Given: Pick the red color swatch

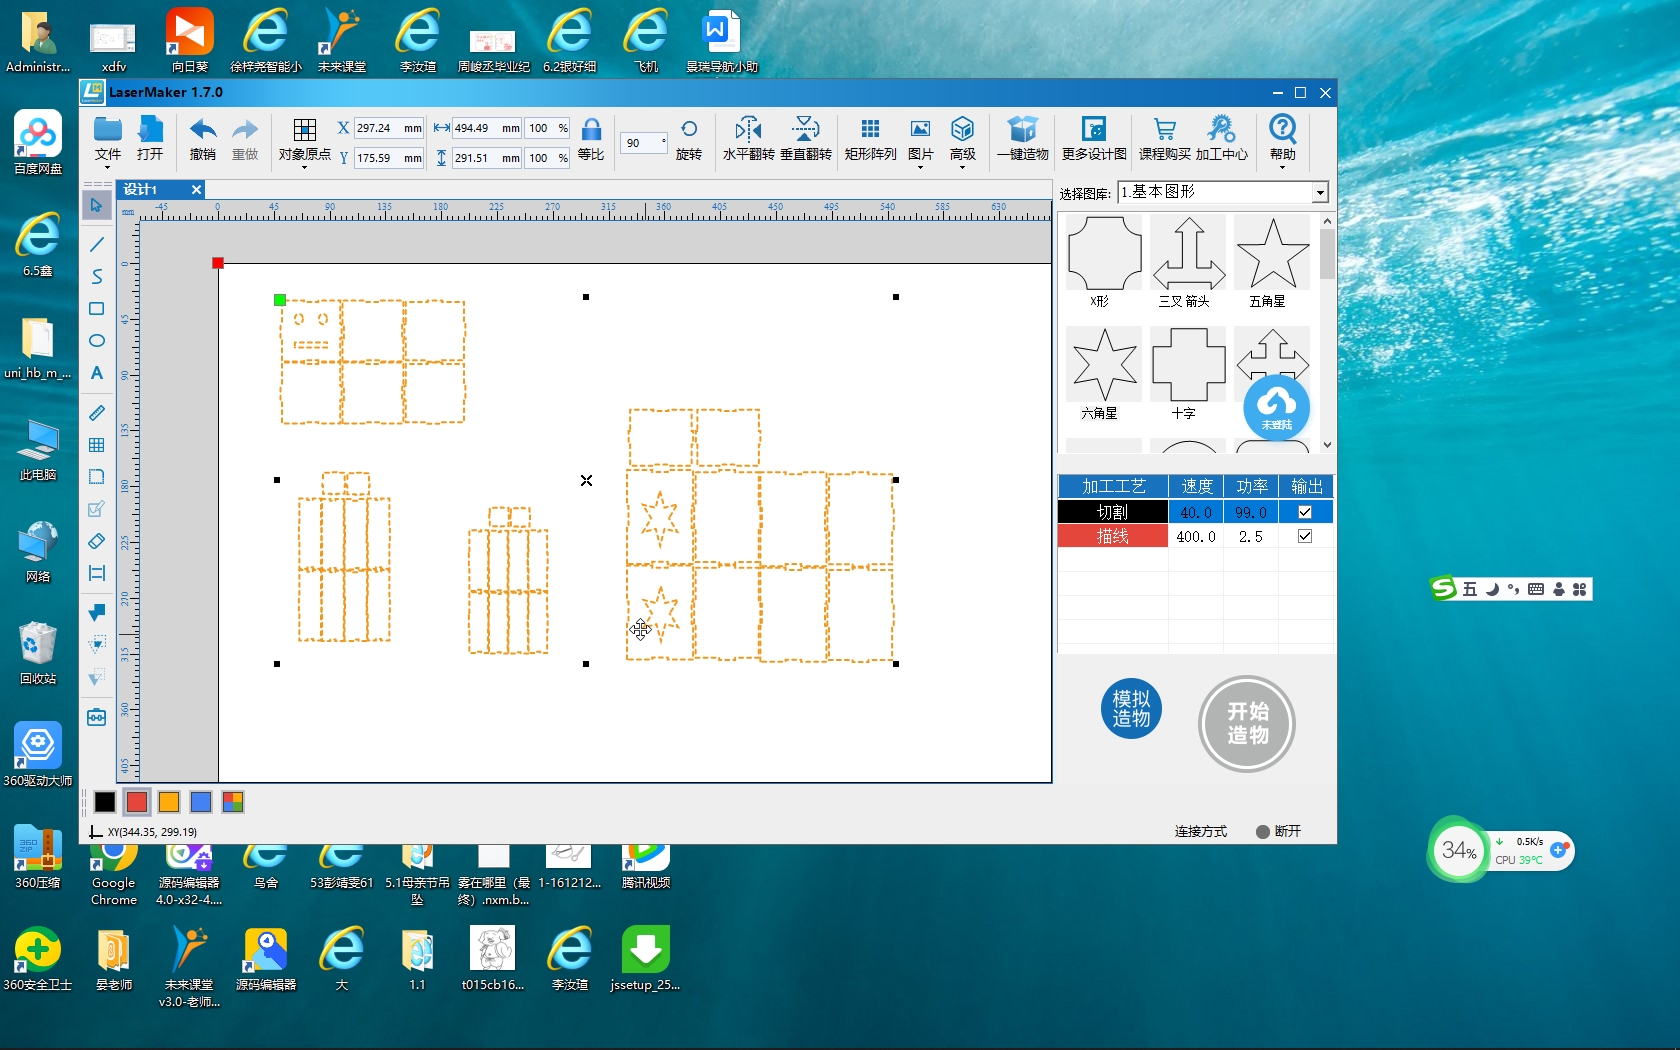Looking at the screenshot, I should click(x=137, y=802).
